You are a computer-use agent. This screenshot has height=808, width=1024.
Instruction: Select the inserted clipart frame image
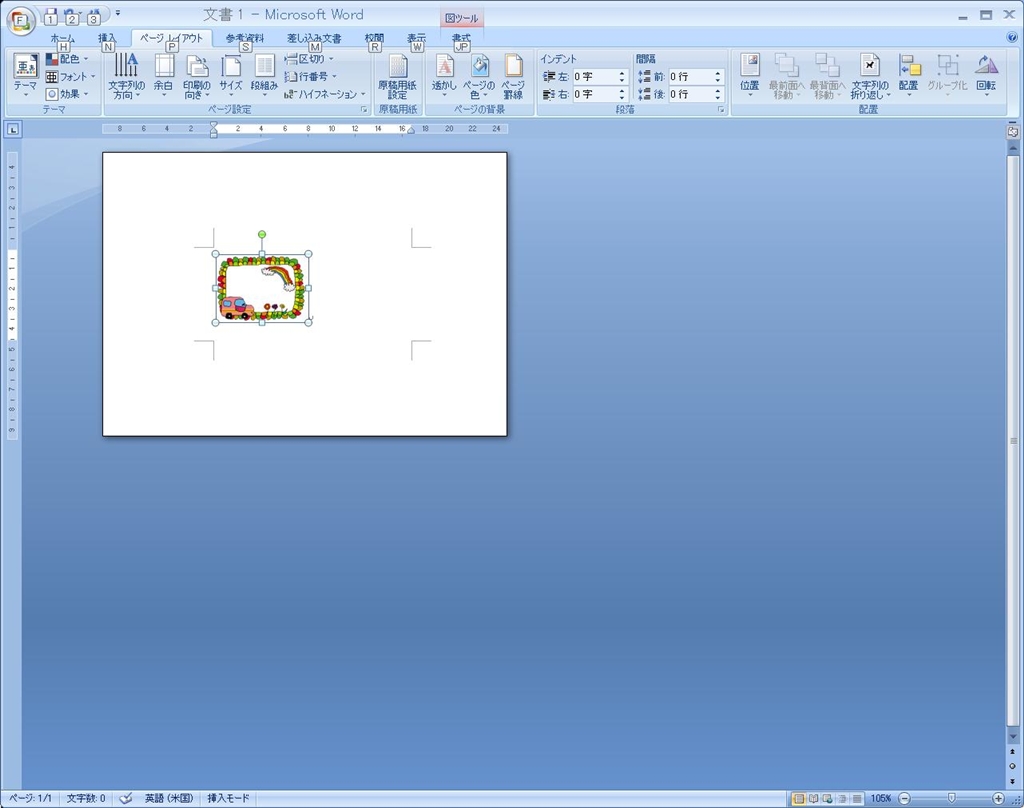pos(261,289)
